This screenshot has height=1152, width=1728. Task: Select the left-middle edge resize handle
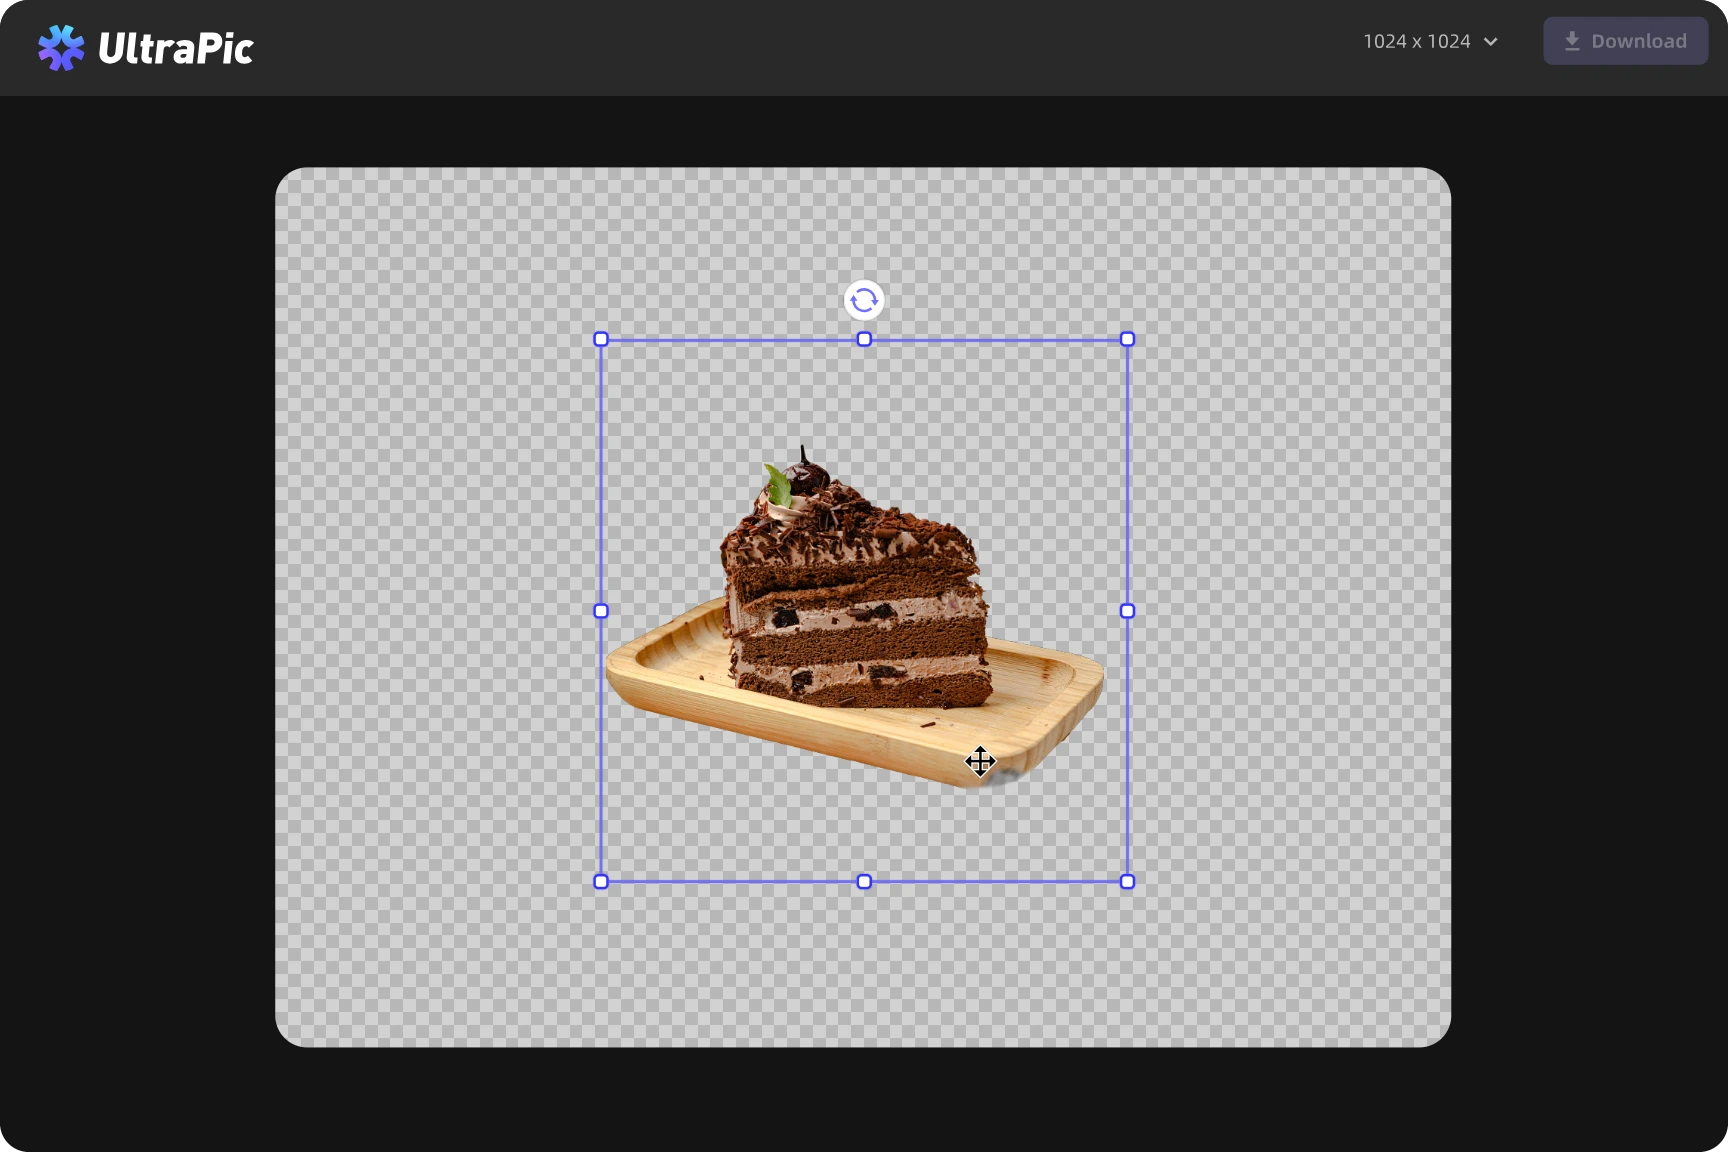601,611
